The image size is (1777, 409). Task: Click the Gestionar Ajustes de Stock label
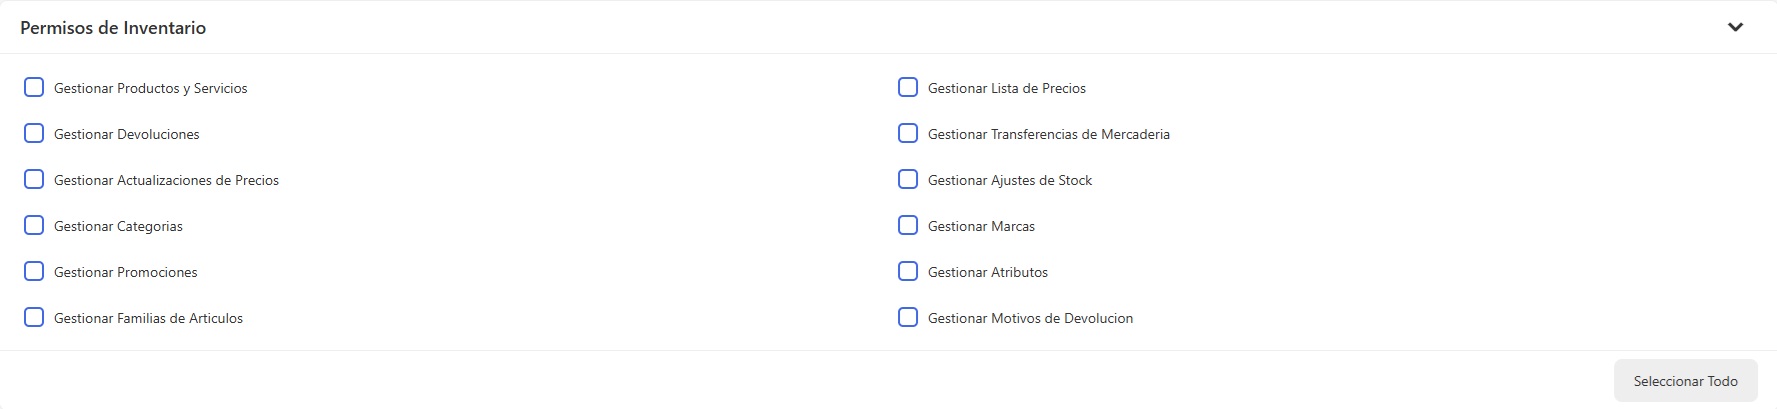pos(1010,181)
